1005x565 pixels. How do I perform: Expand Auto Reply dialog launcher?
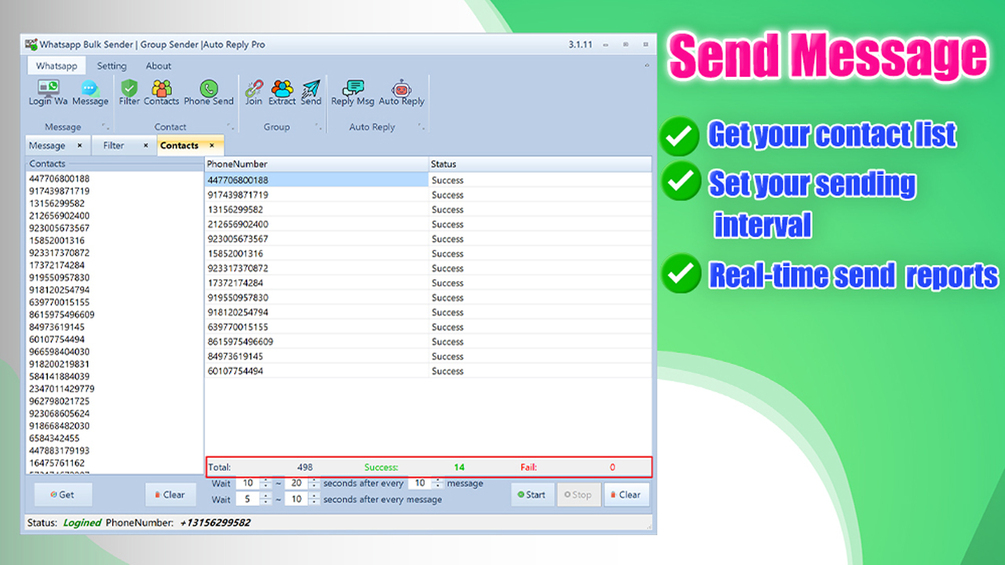pos(421,127)
